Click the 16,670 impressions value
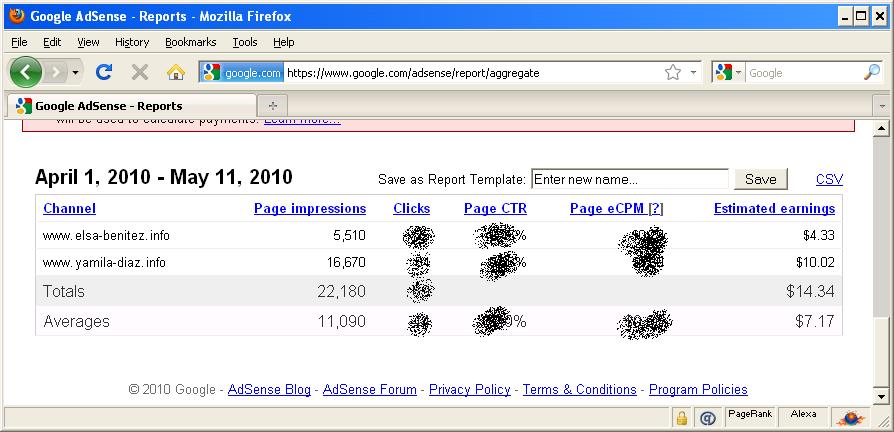Image resolution: width=894 pixels, height=432 pixels. pos(345,263)
